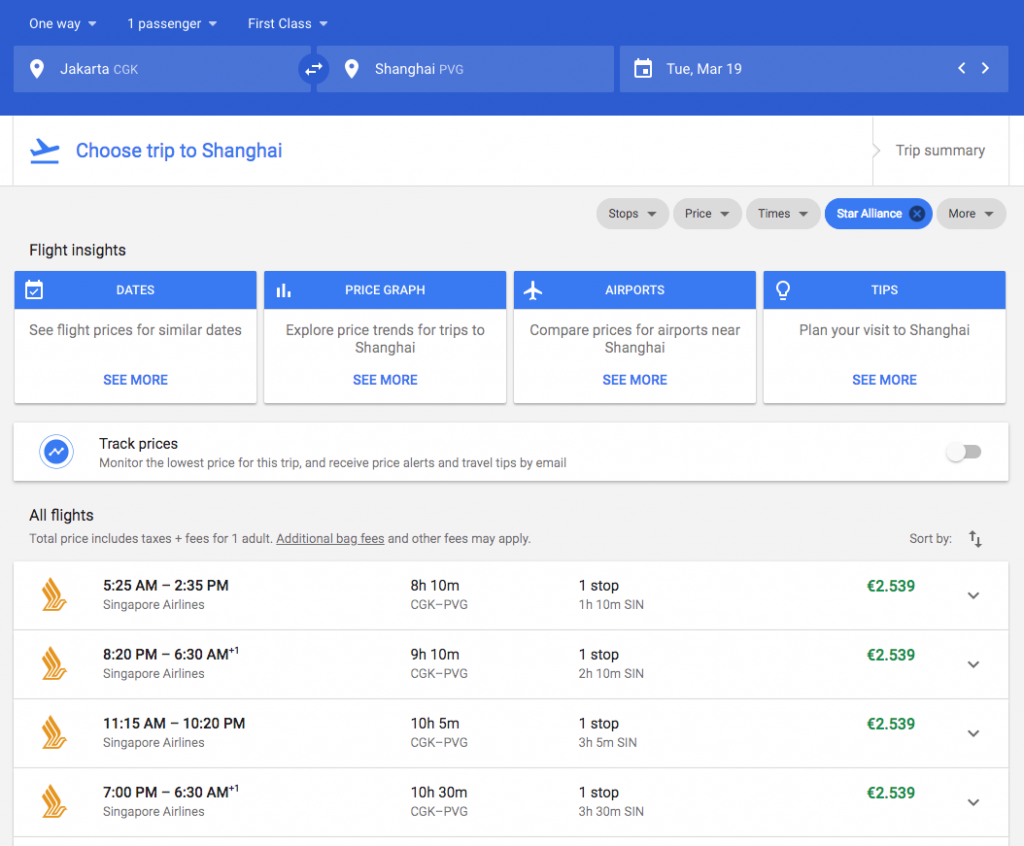
Task: Go to next day arrow
Action: [x=985, y=68]
